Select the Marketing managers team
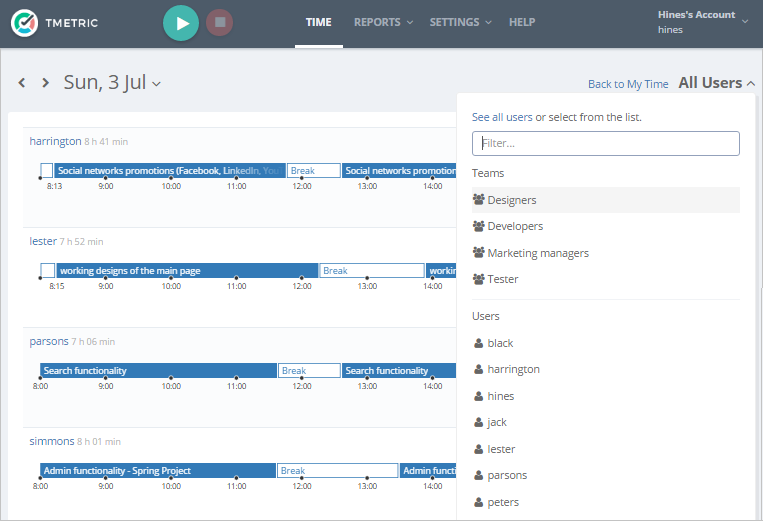763x521 pixels. [606, 253]
